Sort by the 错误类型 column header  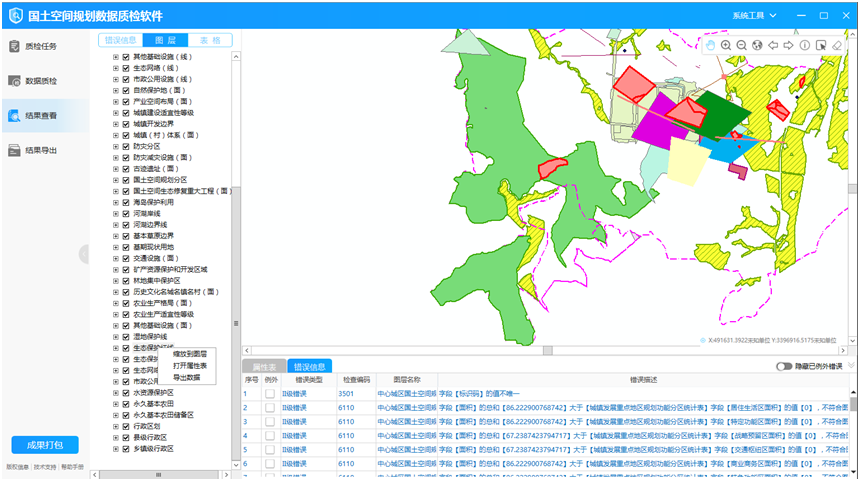click(308, 380)
